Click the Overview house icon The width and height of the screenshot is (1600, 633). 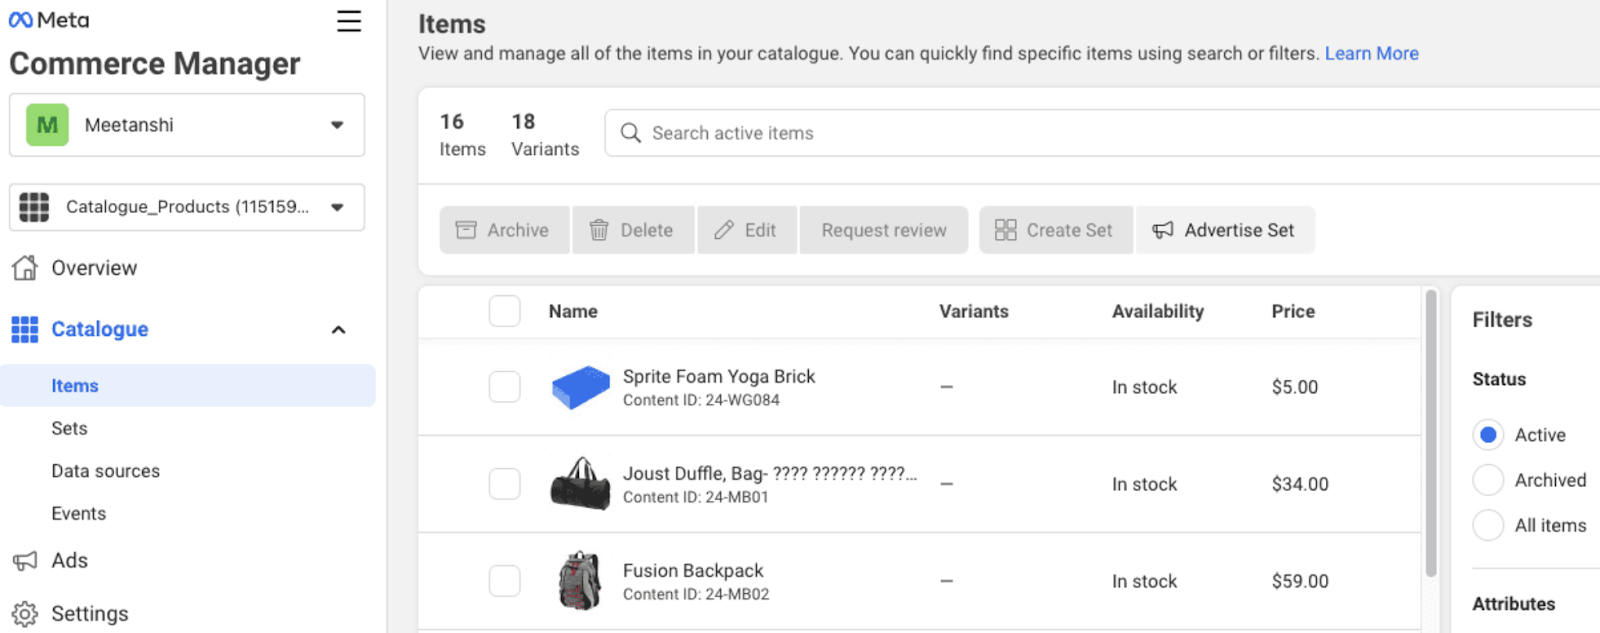coord(25,268)
